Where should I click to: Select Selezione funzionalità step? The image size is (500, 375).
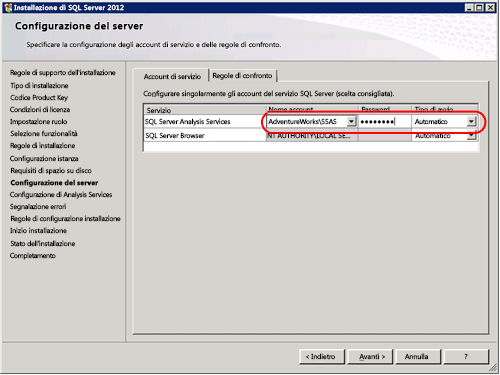pos(44,134)
